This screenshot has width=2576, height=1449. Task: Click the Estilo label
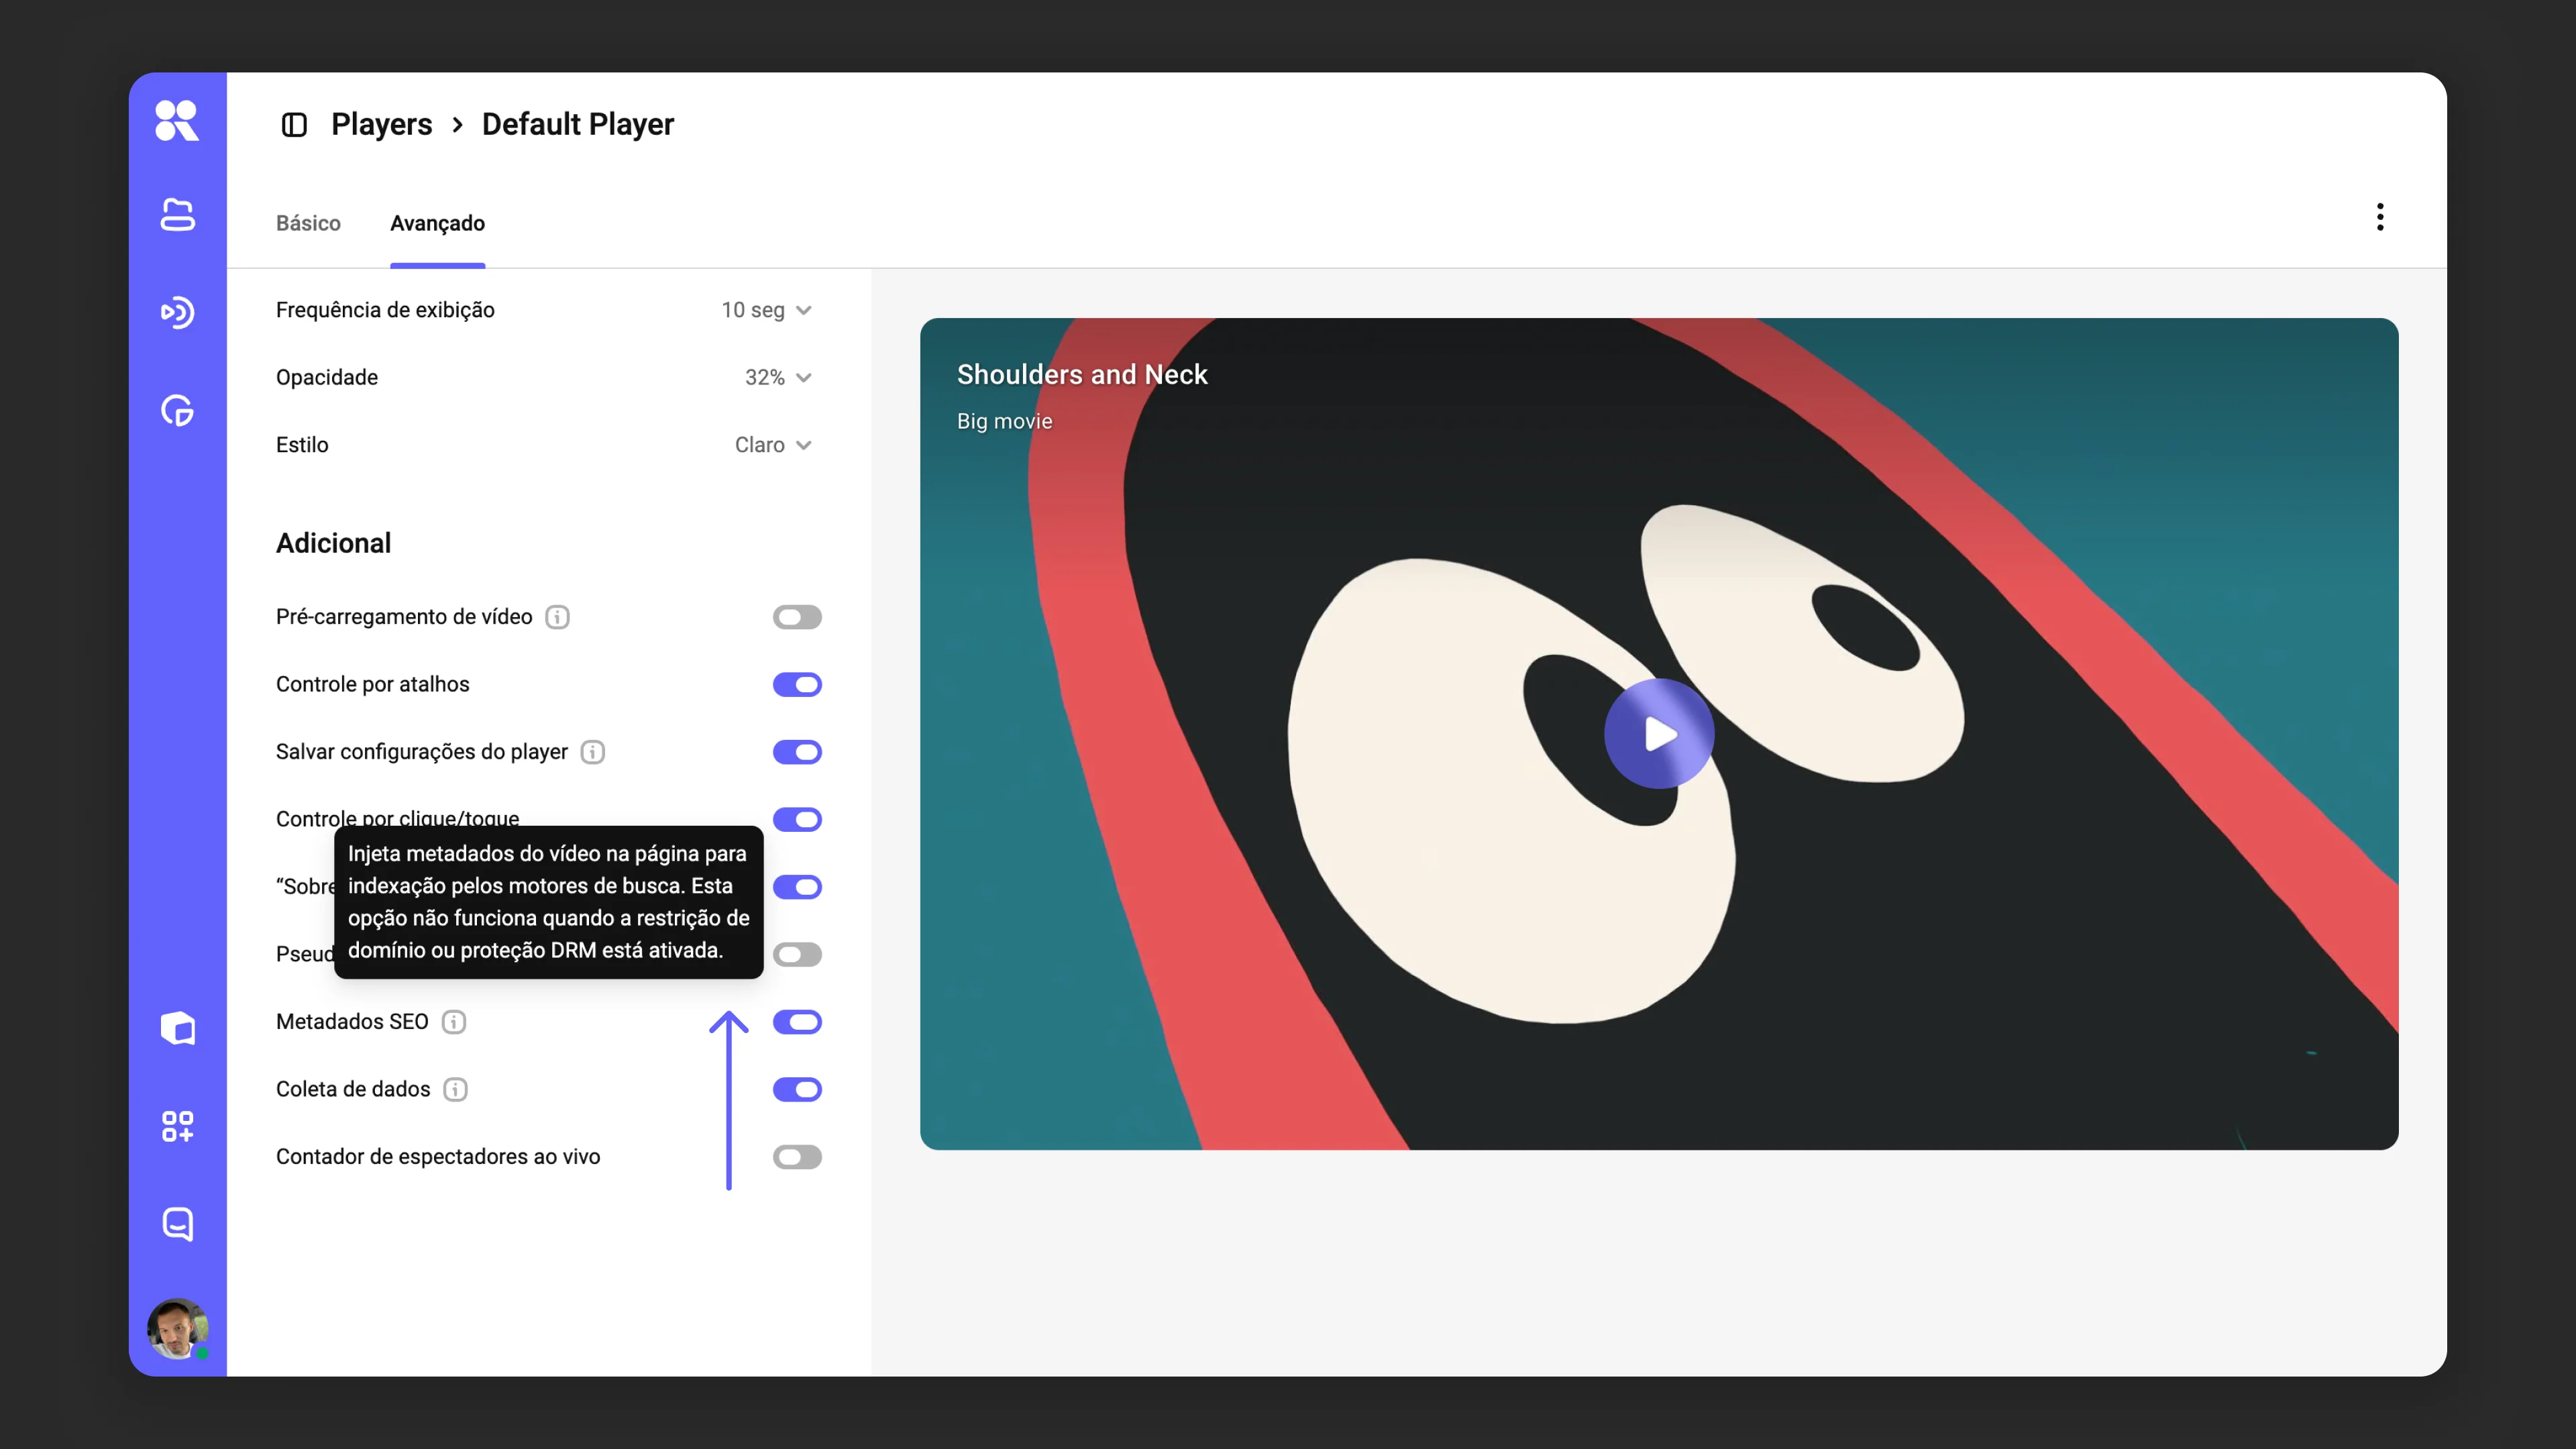pyautogui.click(x=302, y=445)
